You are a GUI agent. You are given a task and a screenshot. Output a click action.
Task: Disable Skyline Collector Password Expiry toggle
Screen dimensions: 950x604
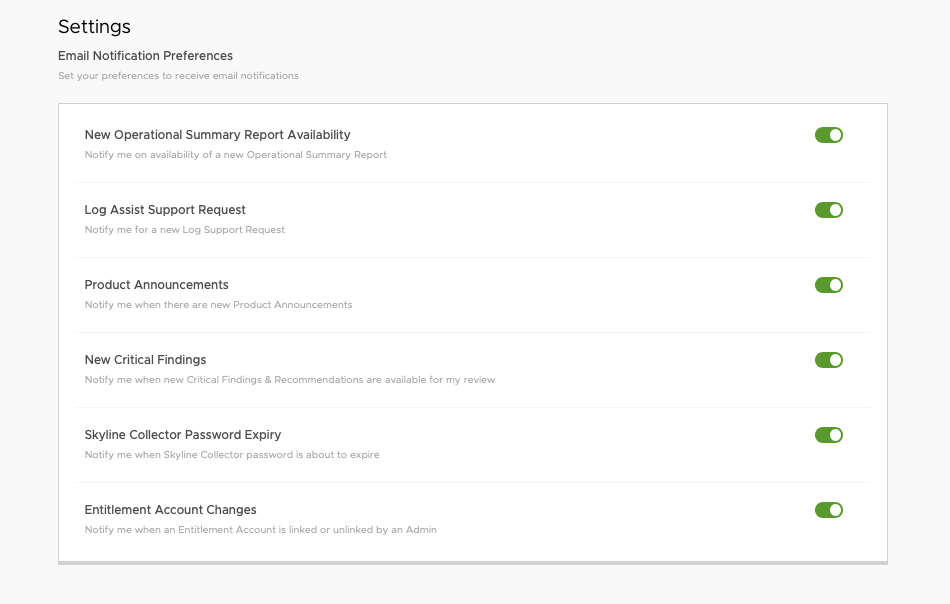(828, 435)
